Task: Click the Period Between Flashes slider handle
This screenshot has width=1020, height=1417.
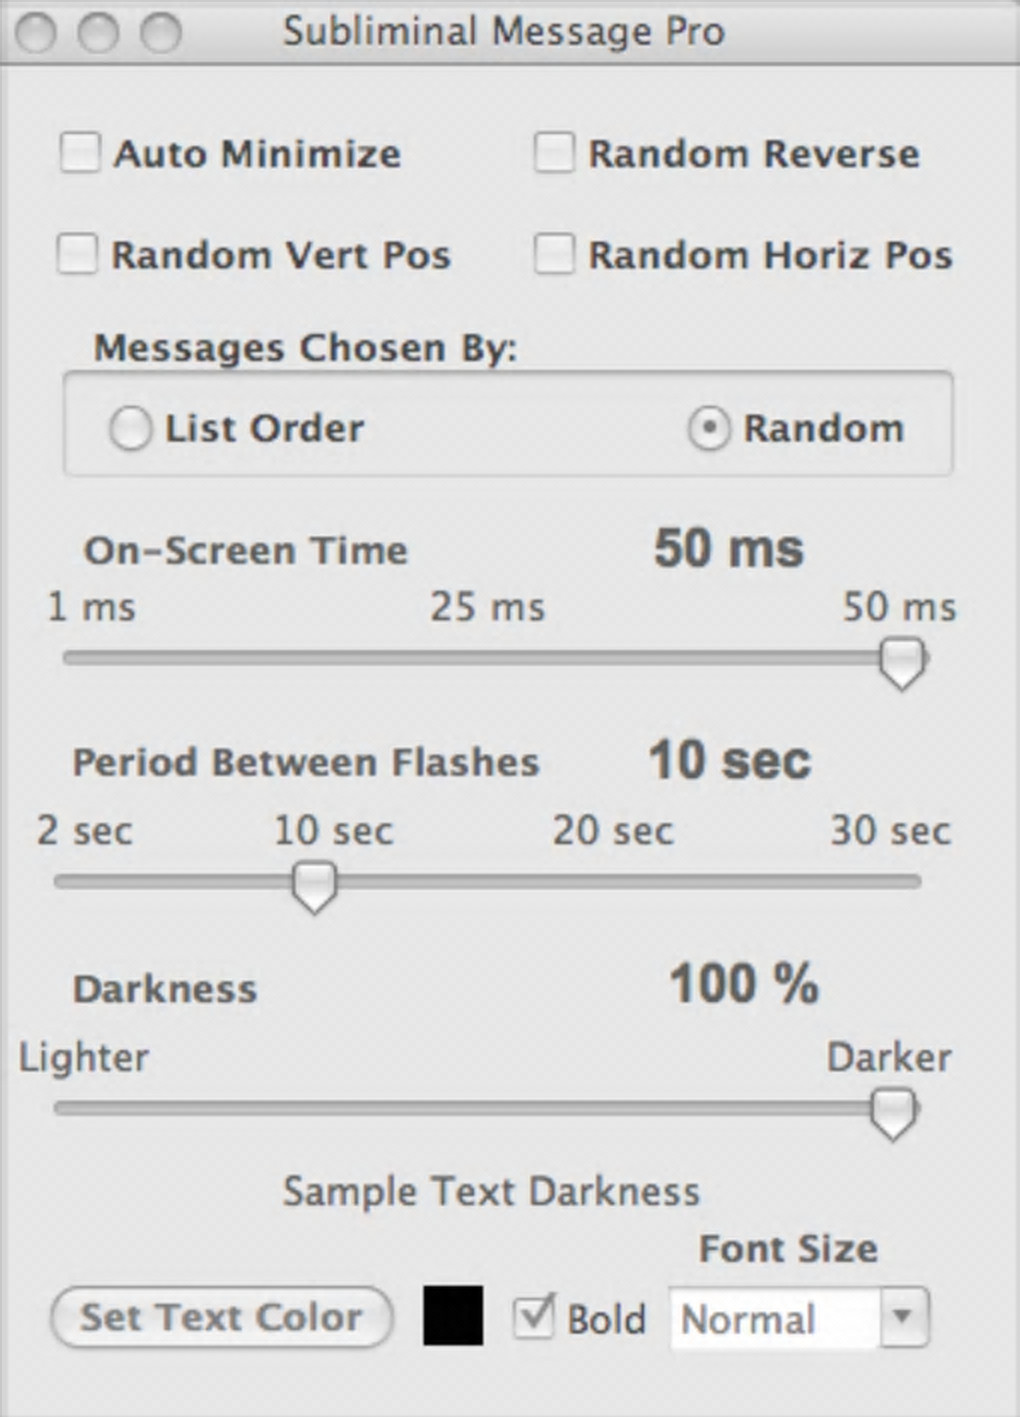Action: point(315,885)
